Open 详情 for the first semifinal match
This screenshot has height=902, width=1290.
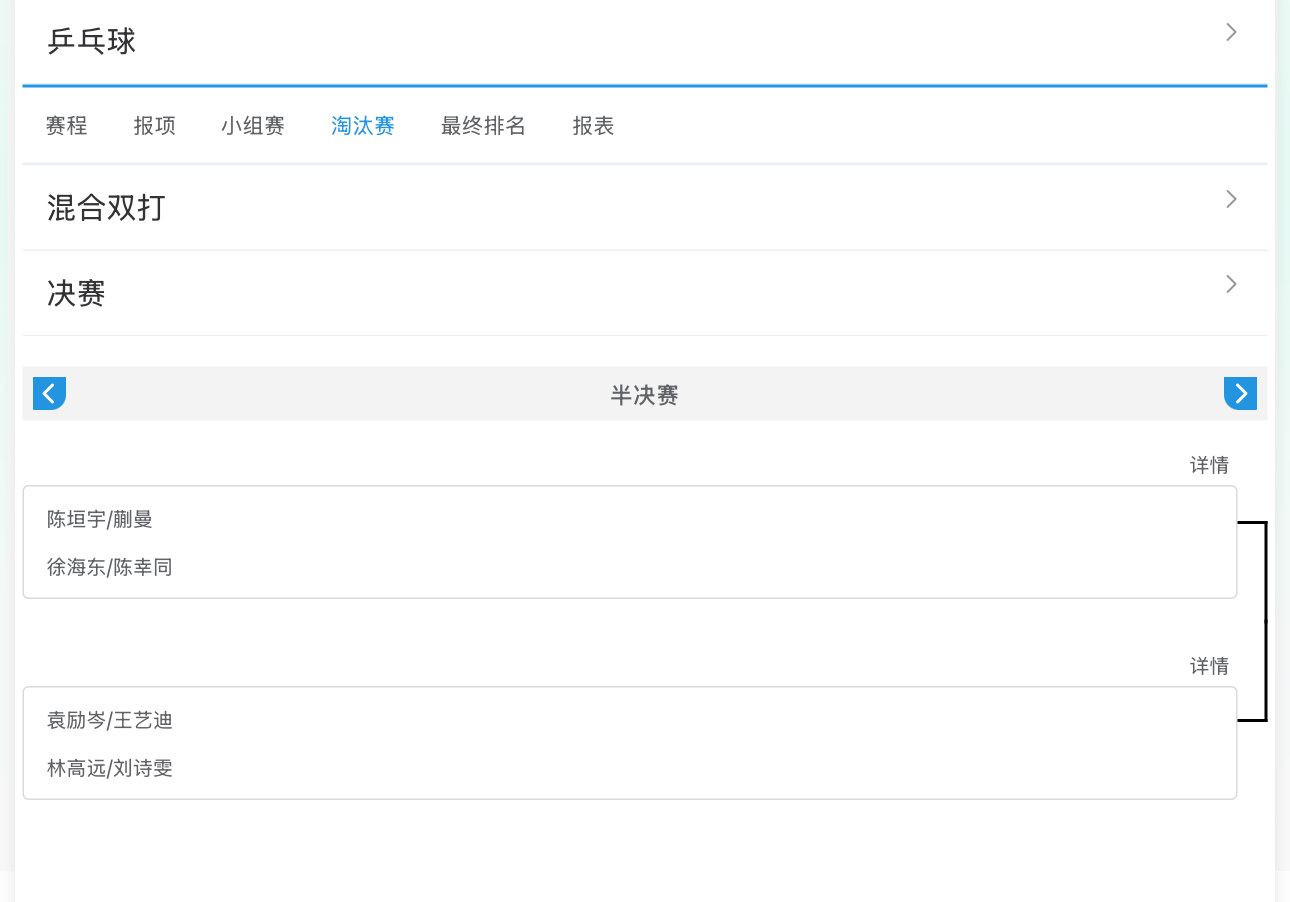point(1209,464)
